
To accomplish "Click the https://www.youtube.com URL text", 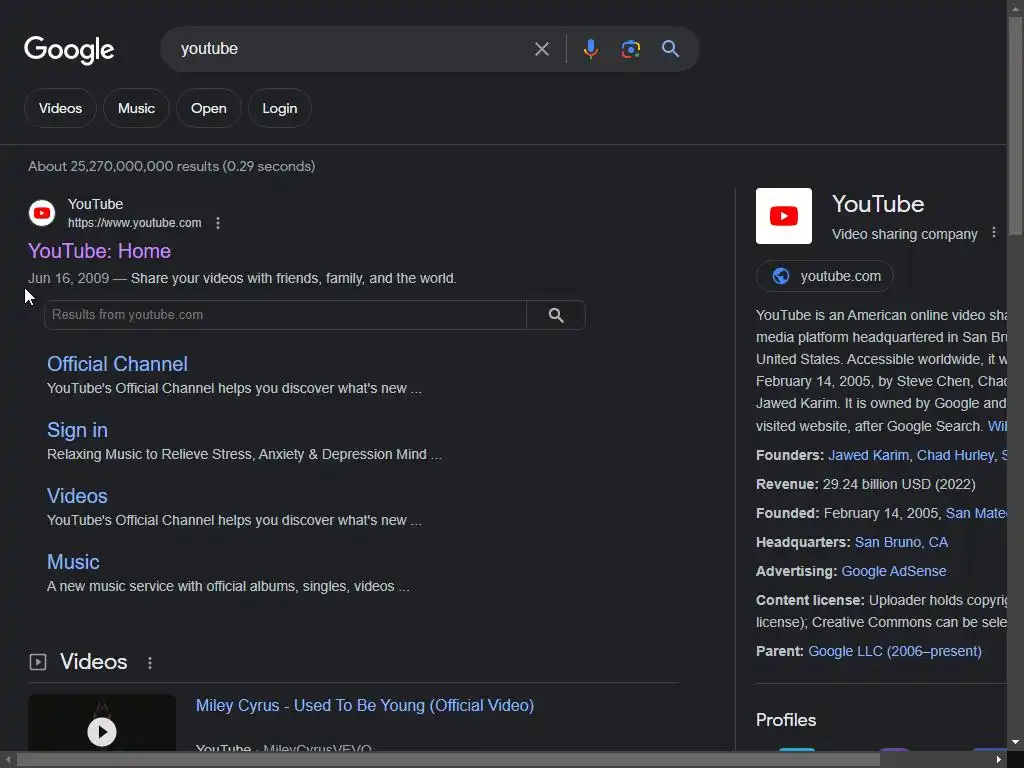I will [135, 223].
